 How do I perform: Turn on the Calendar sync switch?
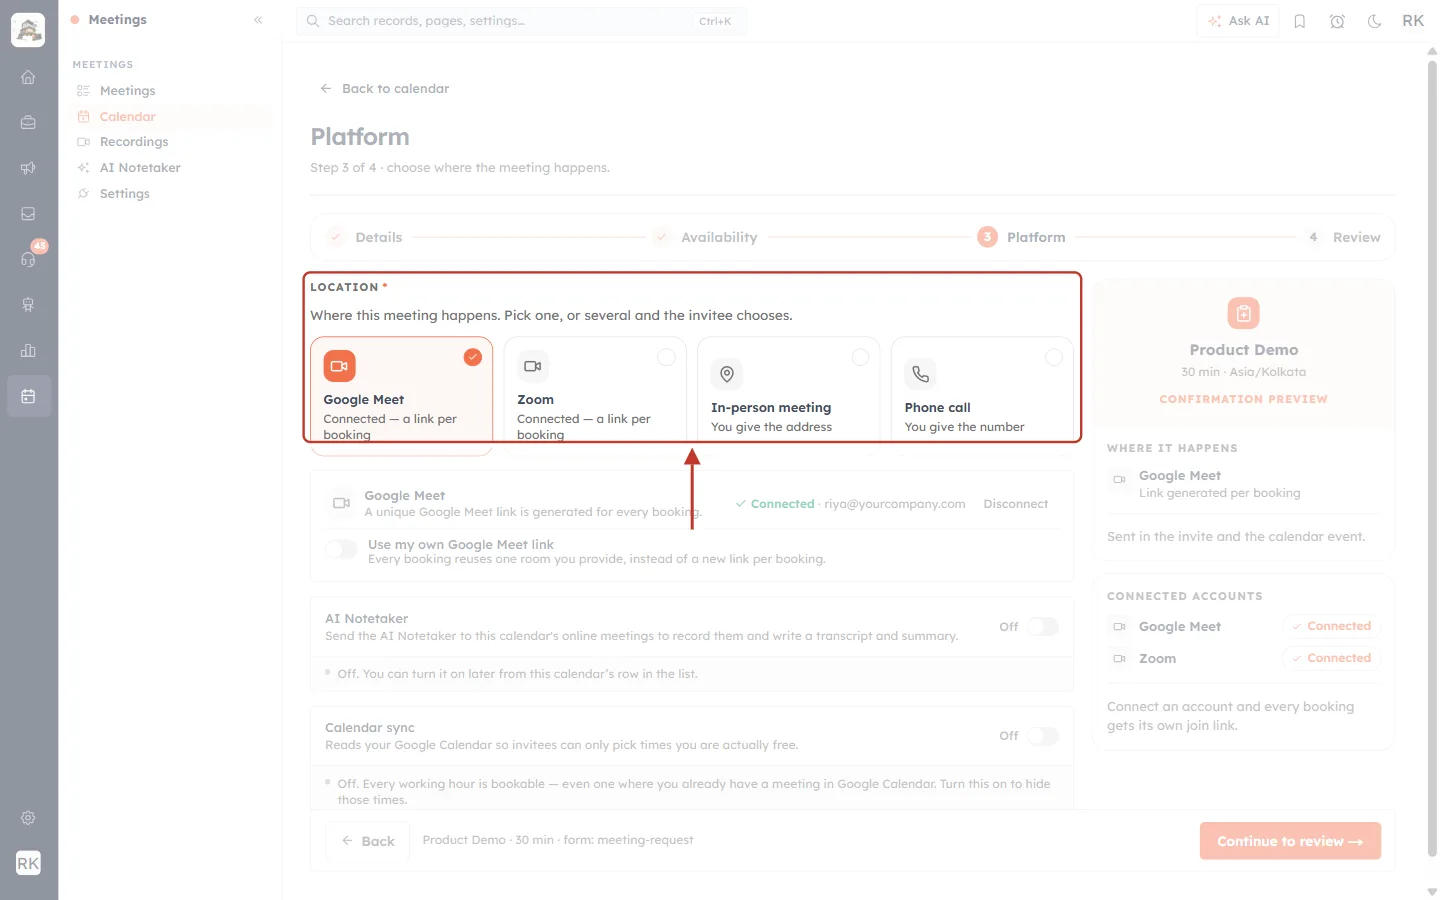[x=1043, y=736]
